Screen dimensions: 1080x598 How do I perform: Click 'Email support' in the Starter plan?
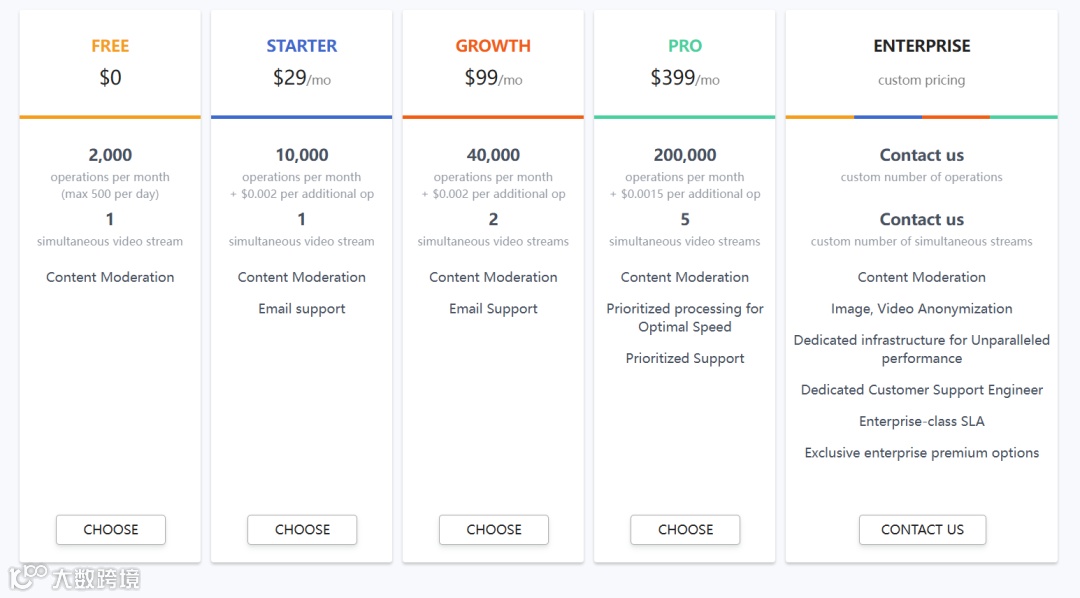302,309
